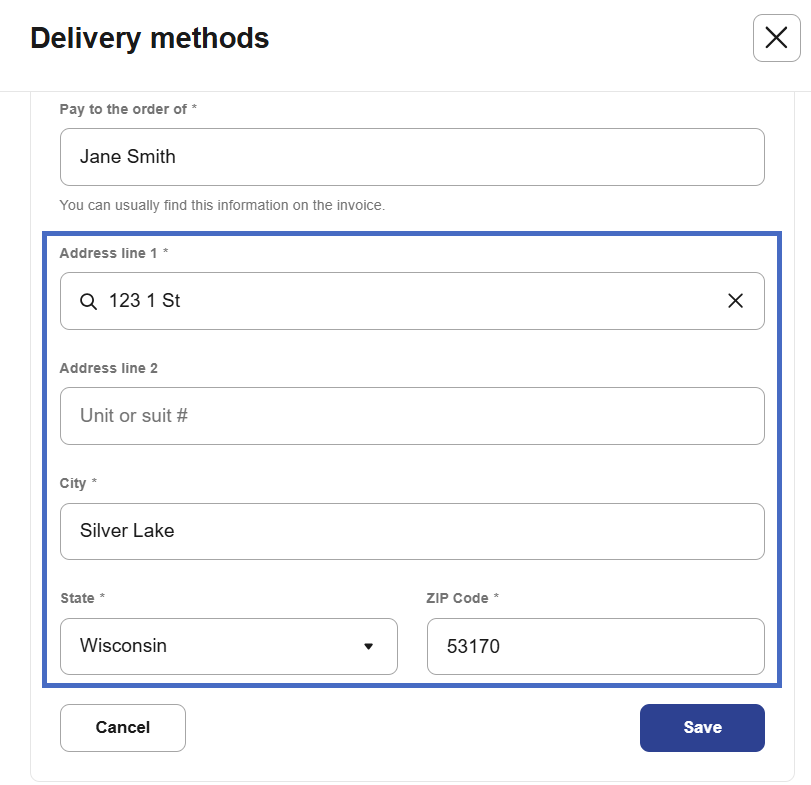The image size is (811, 785).
Task: Clear the Address line 1 entry
Action: (735, 301)
